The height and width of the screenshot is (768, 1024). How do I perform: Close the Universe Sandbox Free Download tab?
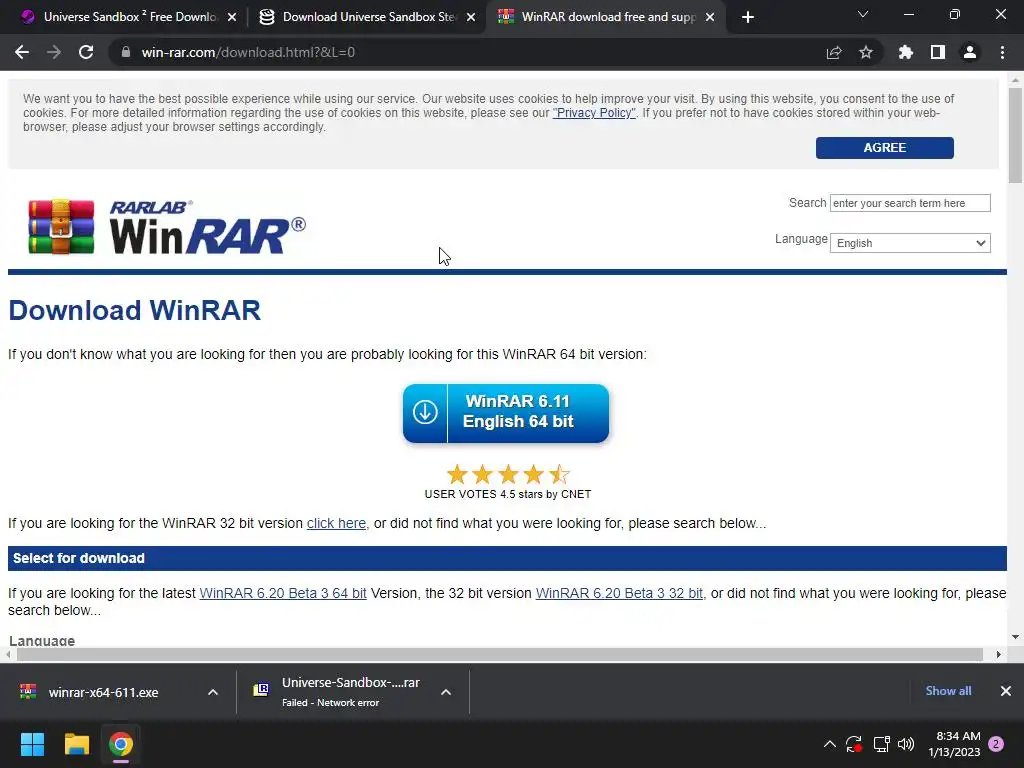pyautogui.click(x=232, y=17)
